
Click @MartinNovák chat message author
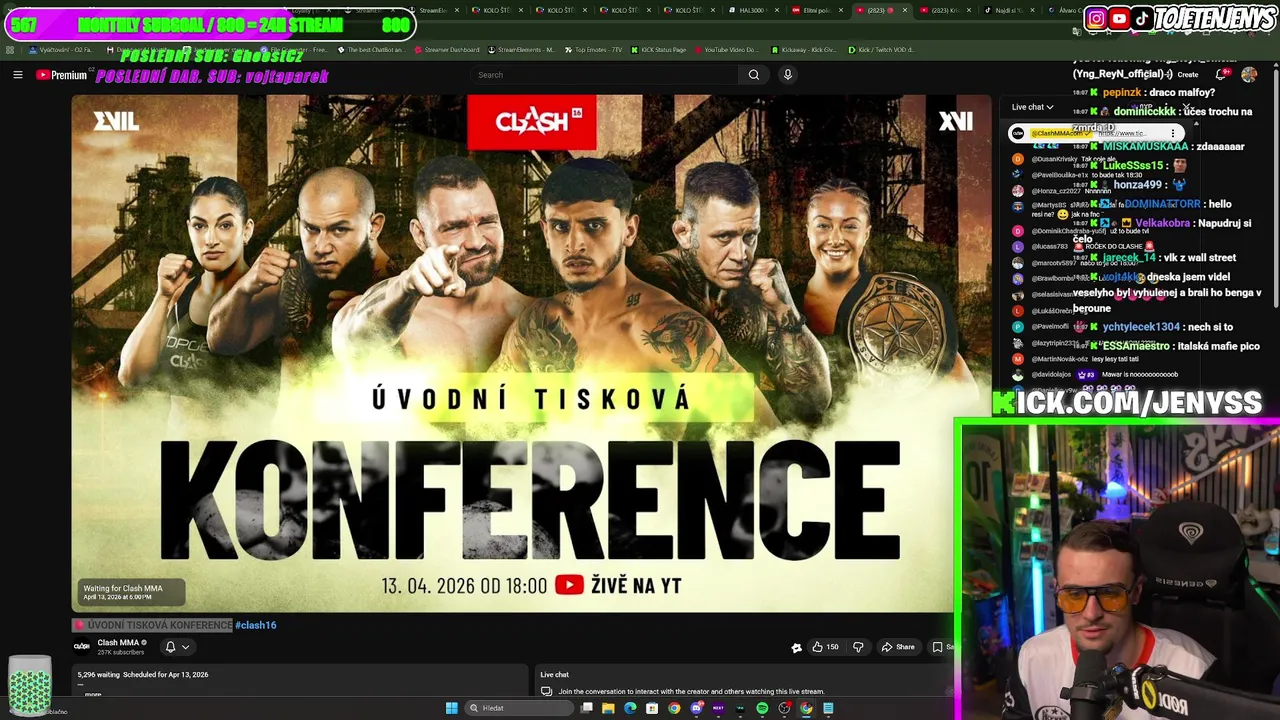click(x=1058, y=359)
